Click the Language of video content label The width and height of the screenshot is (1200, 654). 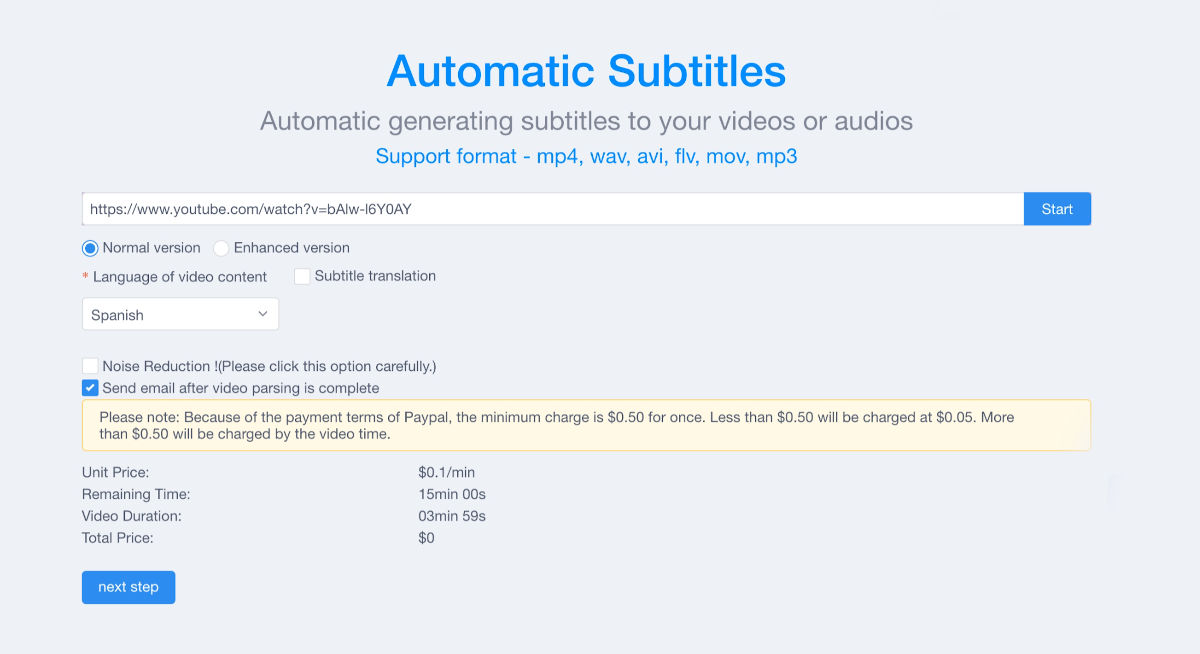pos(180,277)
